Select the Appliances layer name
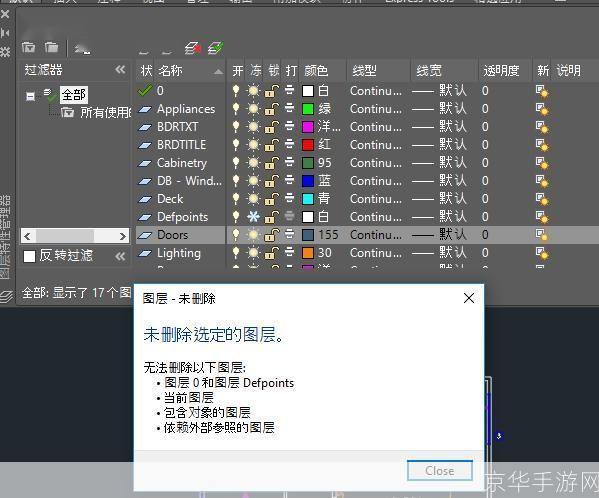The width and height of the screenshot is (599, 498). tap(186, 109)
